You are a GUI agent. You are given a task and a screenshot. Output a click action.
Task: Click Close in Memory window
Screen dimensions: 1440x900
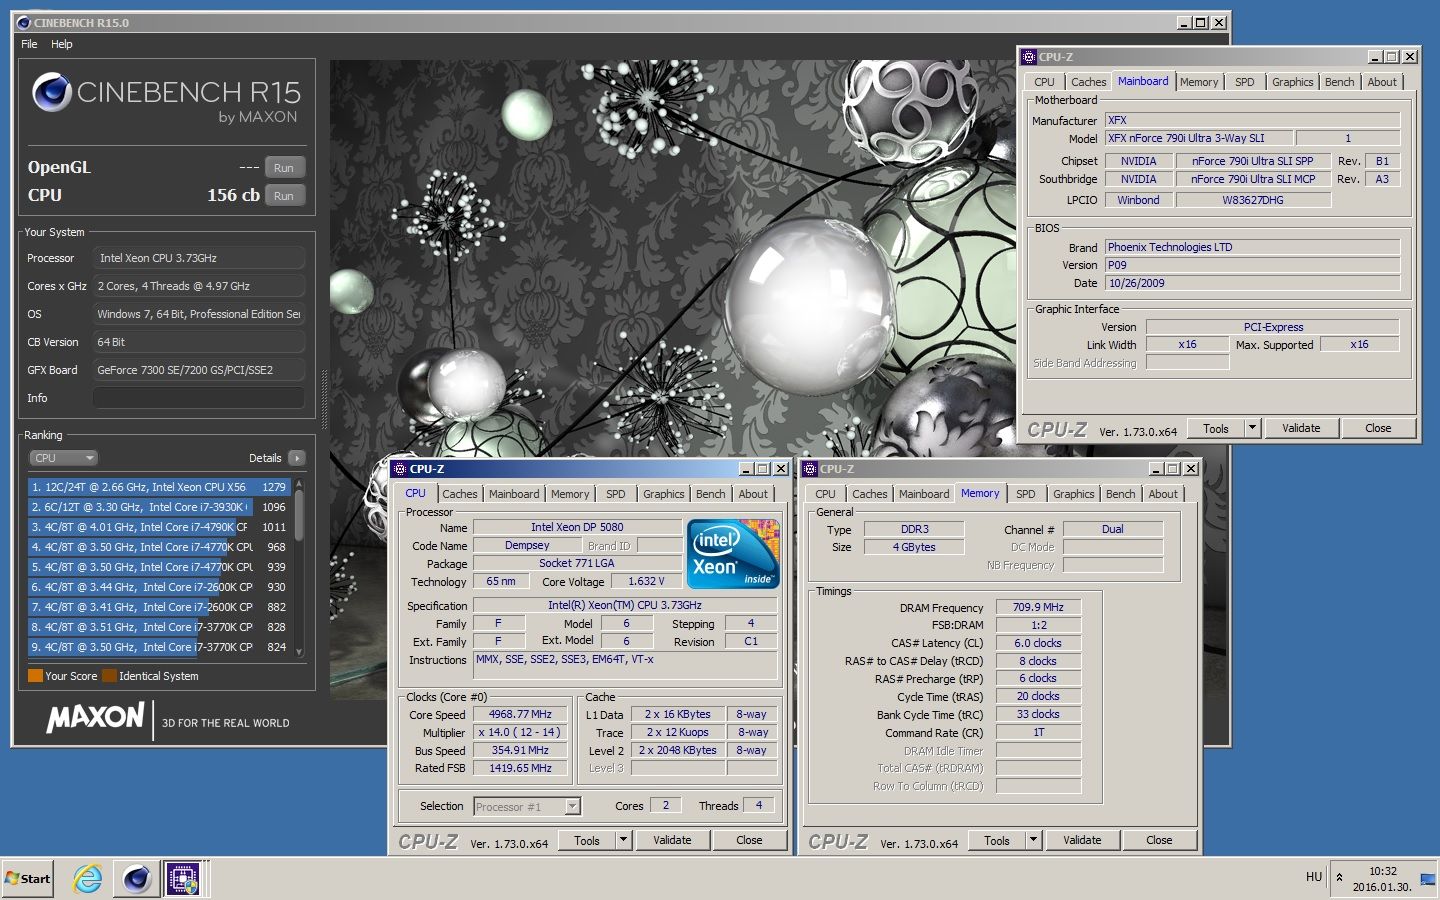pyautogui.click(x=1159, y=840)
